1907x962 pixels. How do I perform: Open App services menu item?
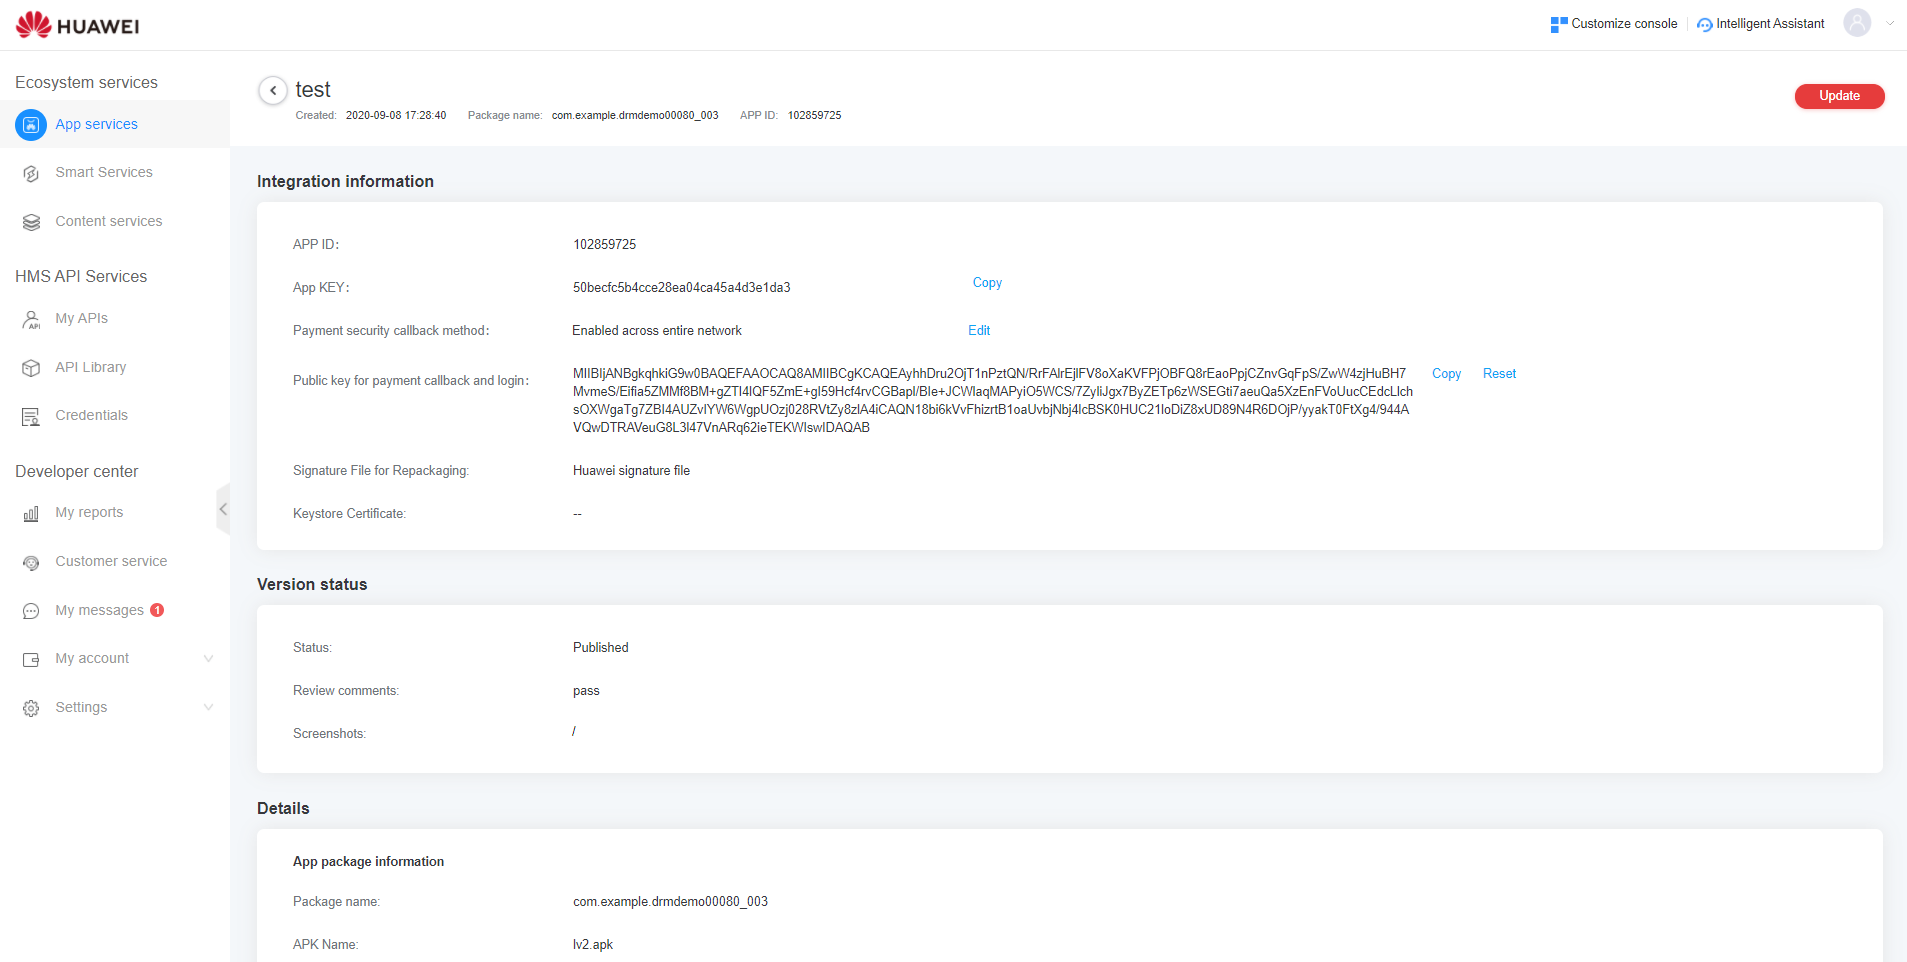coord(115,124)
